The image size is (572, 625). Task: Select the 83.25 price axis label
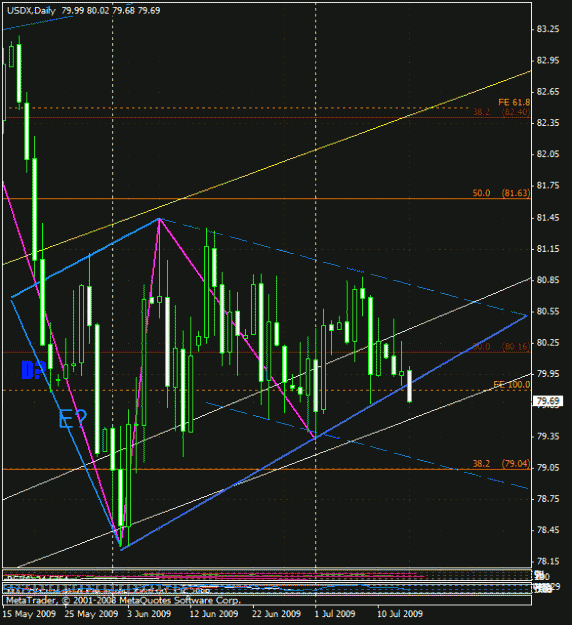(x=548, y=29)
